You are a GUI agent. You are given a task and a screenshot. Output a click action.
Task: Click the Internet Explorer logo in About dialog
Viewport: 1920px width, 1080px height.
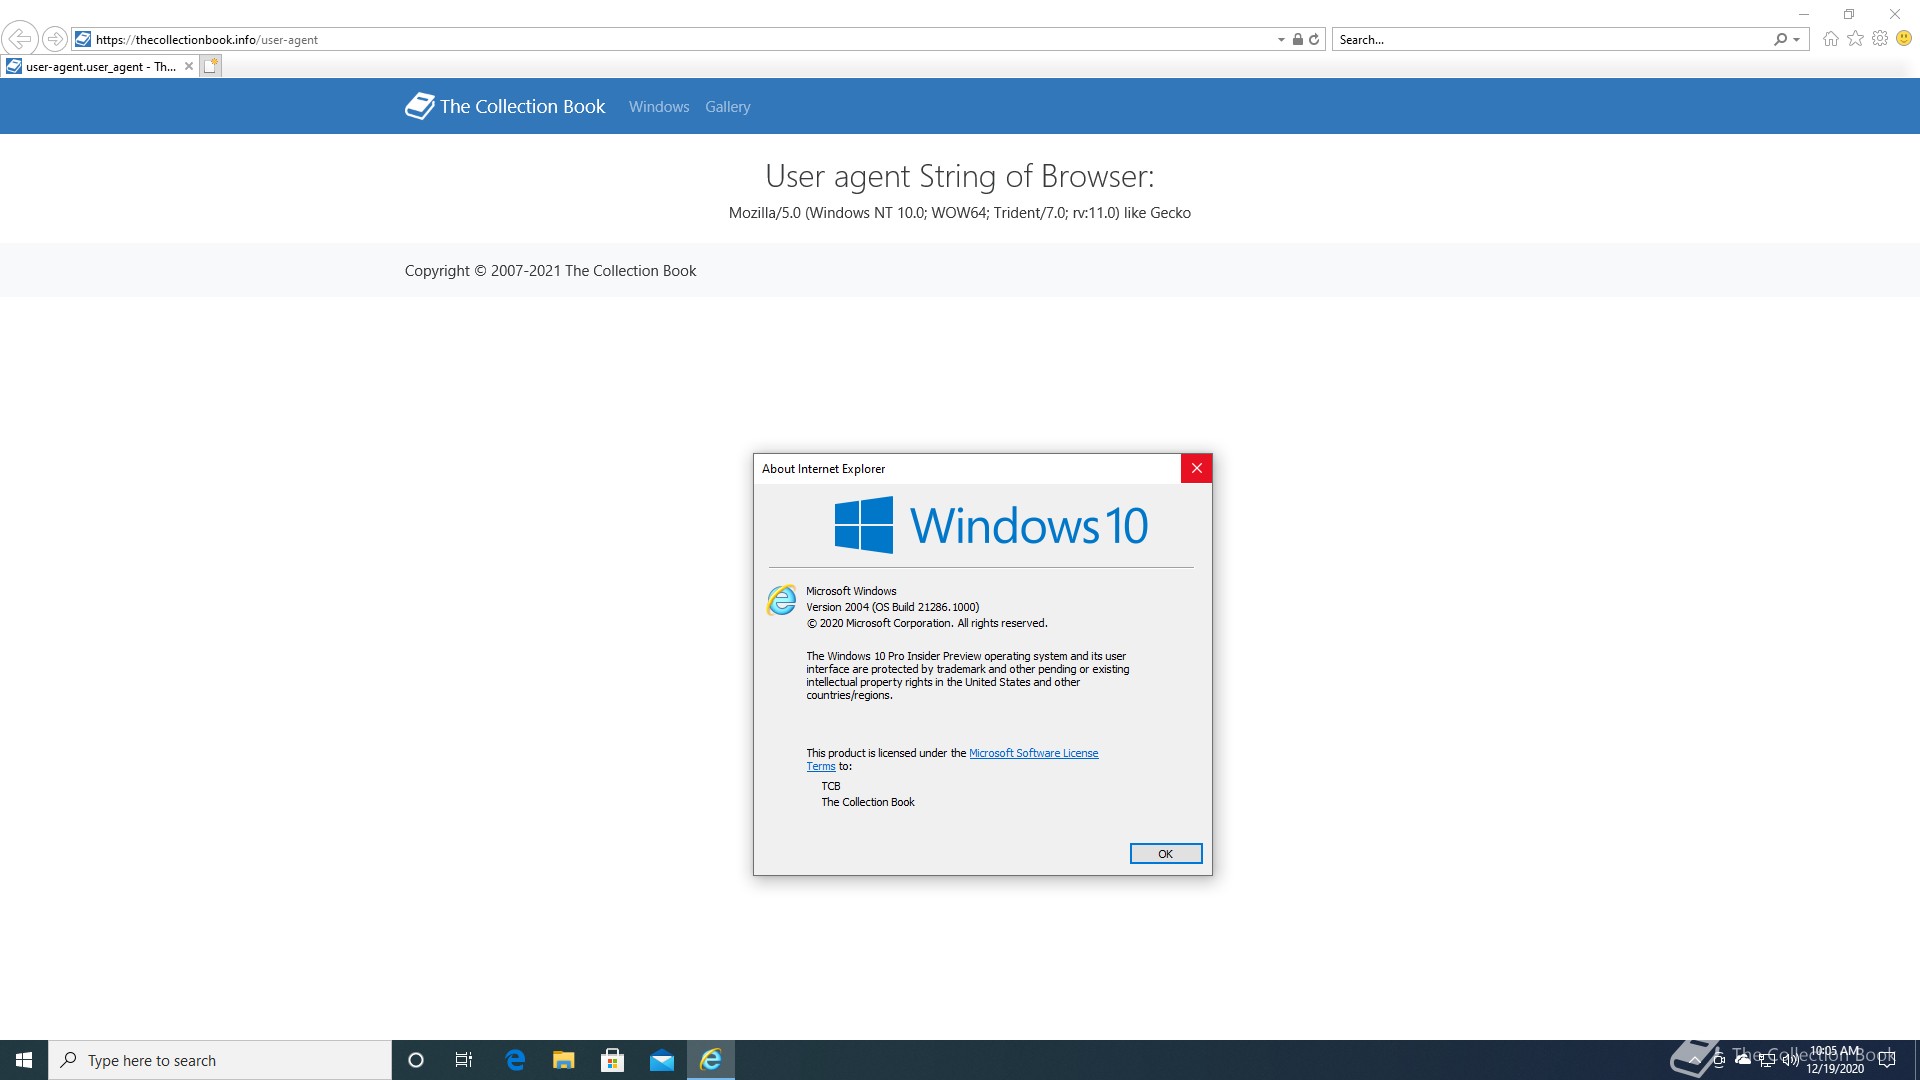(x=782, y=600)
